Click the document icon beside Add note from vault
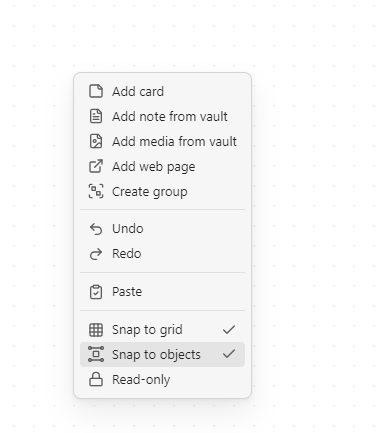 point(96,116)
